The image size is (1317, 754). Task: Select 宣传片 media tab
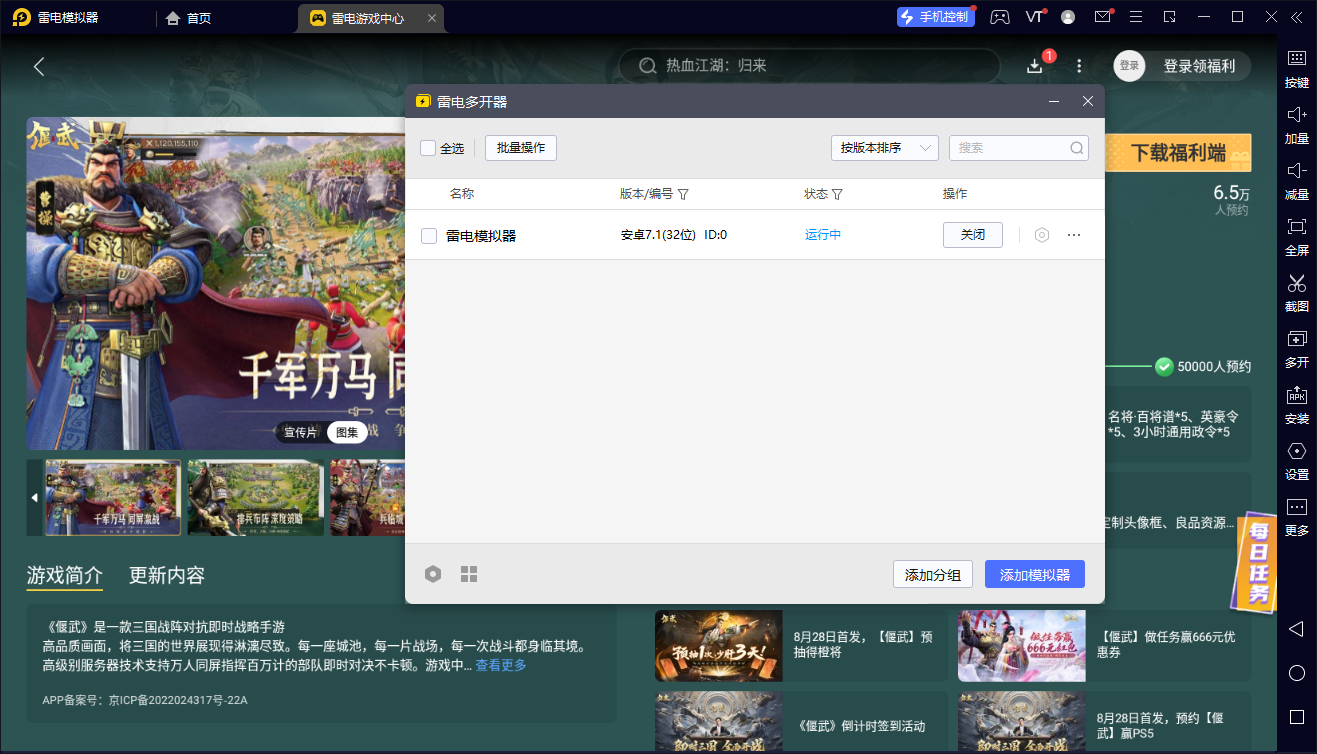point(300,432)
